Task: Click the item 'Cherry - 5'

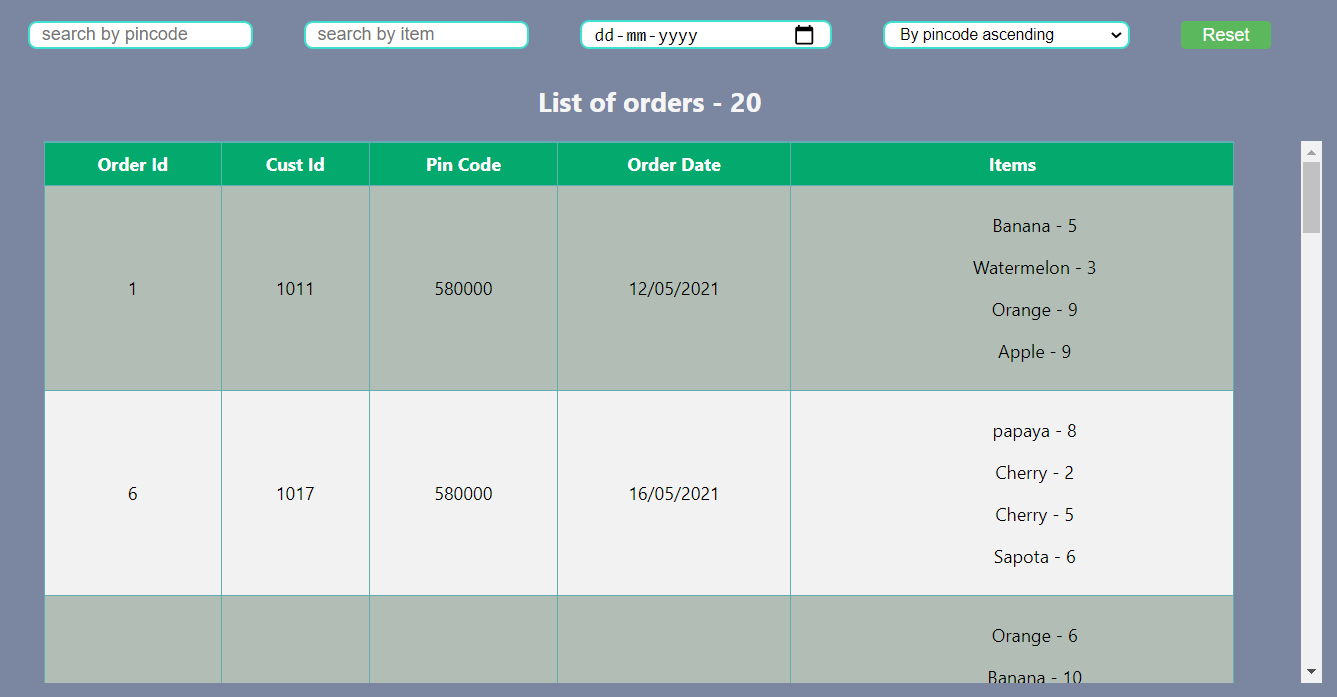Action: pos(1034,515)
